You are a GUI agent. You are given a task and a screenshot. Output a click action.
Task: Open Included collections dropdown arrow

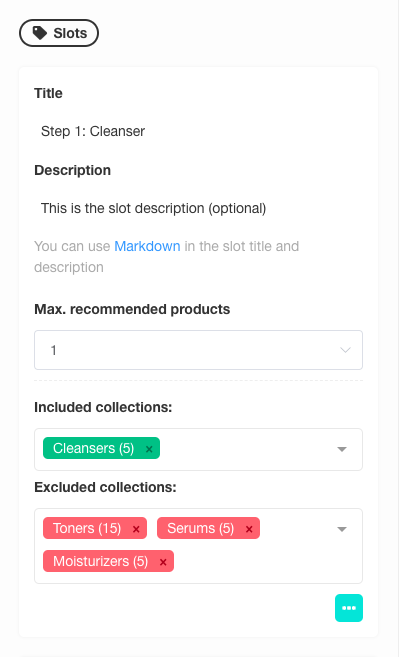tap(342, 449)
